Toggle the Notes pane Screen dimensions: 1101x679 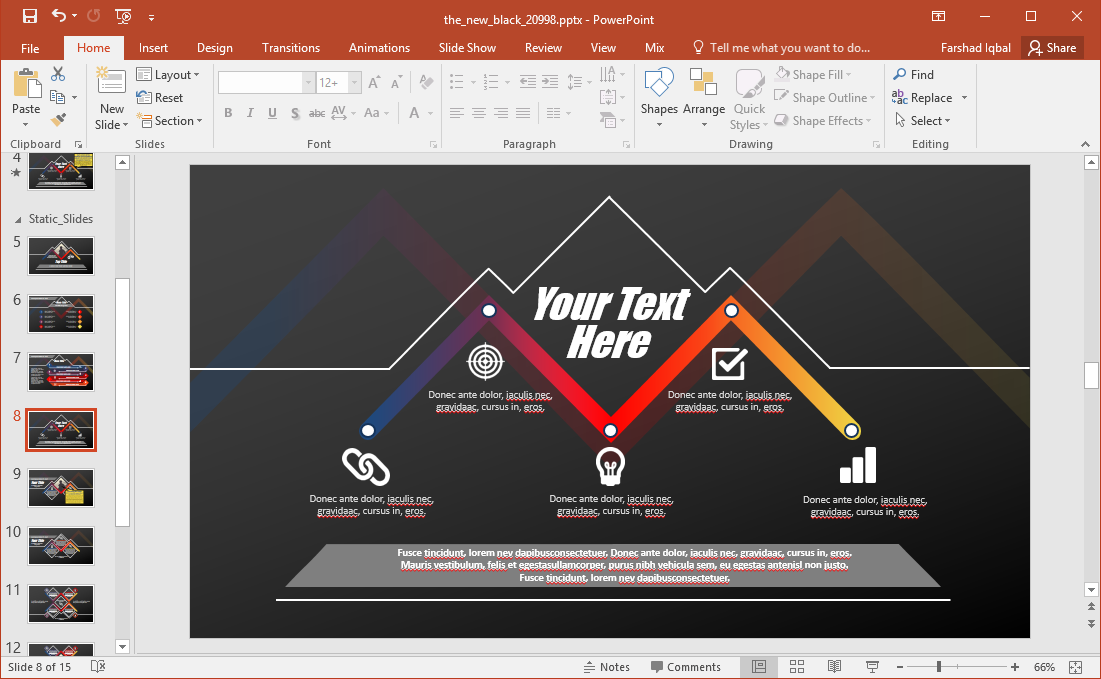(x=607, y=667)
